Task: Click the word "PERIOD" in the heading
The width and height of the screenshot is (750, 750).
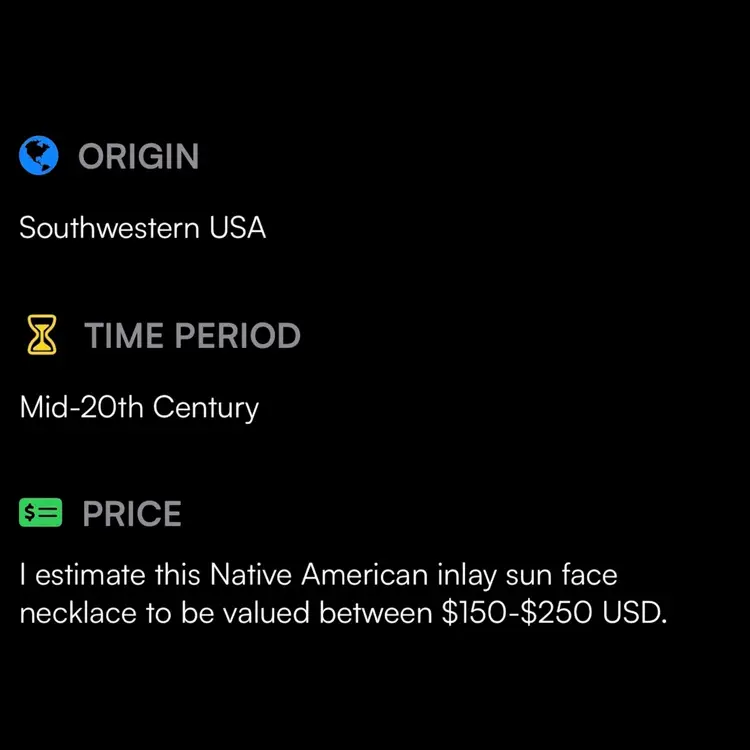Action: tap(237, 336)
